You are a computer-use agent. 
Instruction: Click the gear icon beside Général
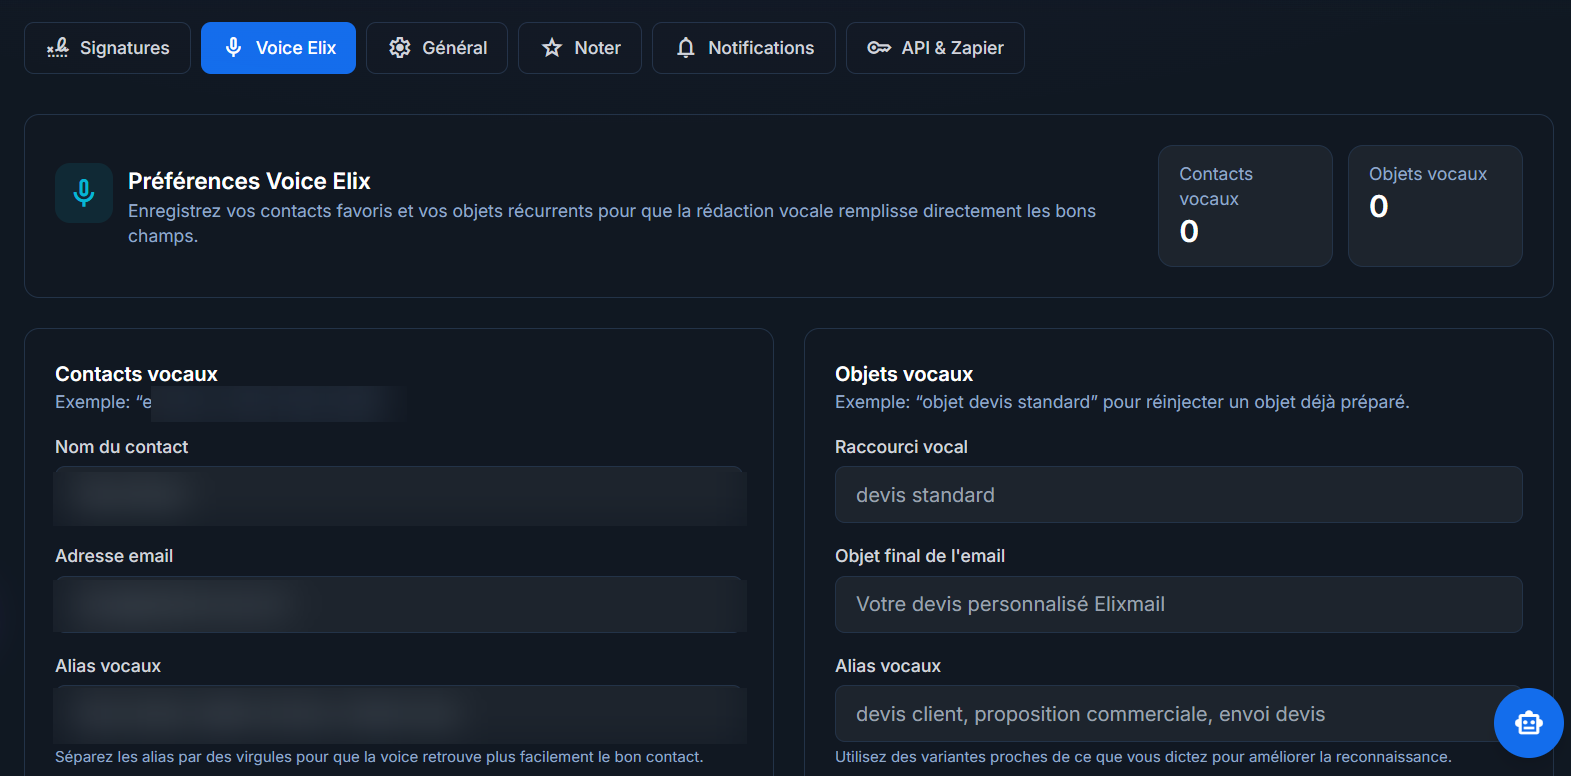[400, 48]
